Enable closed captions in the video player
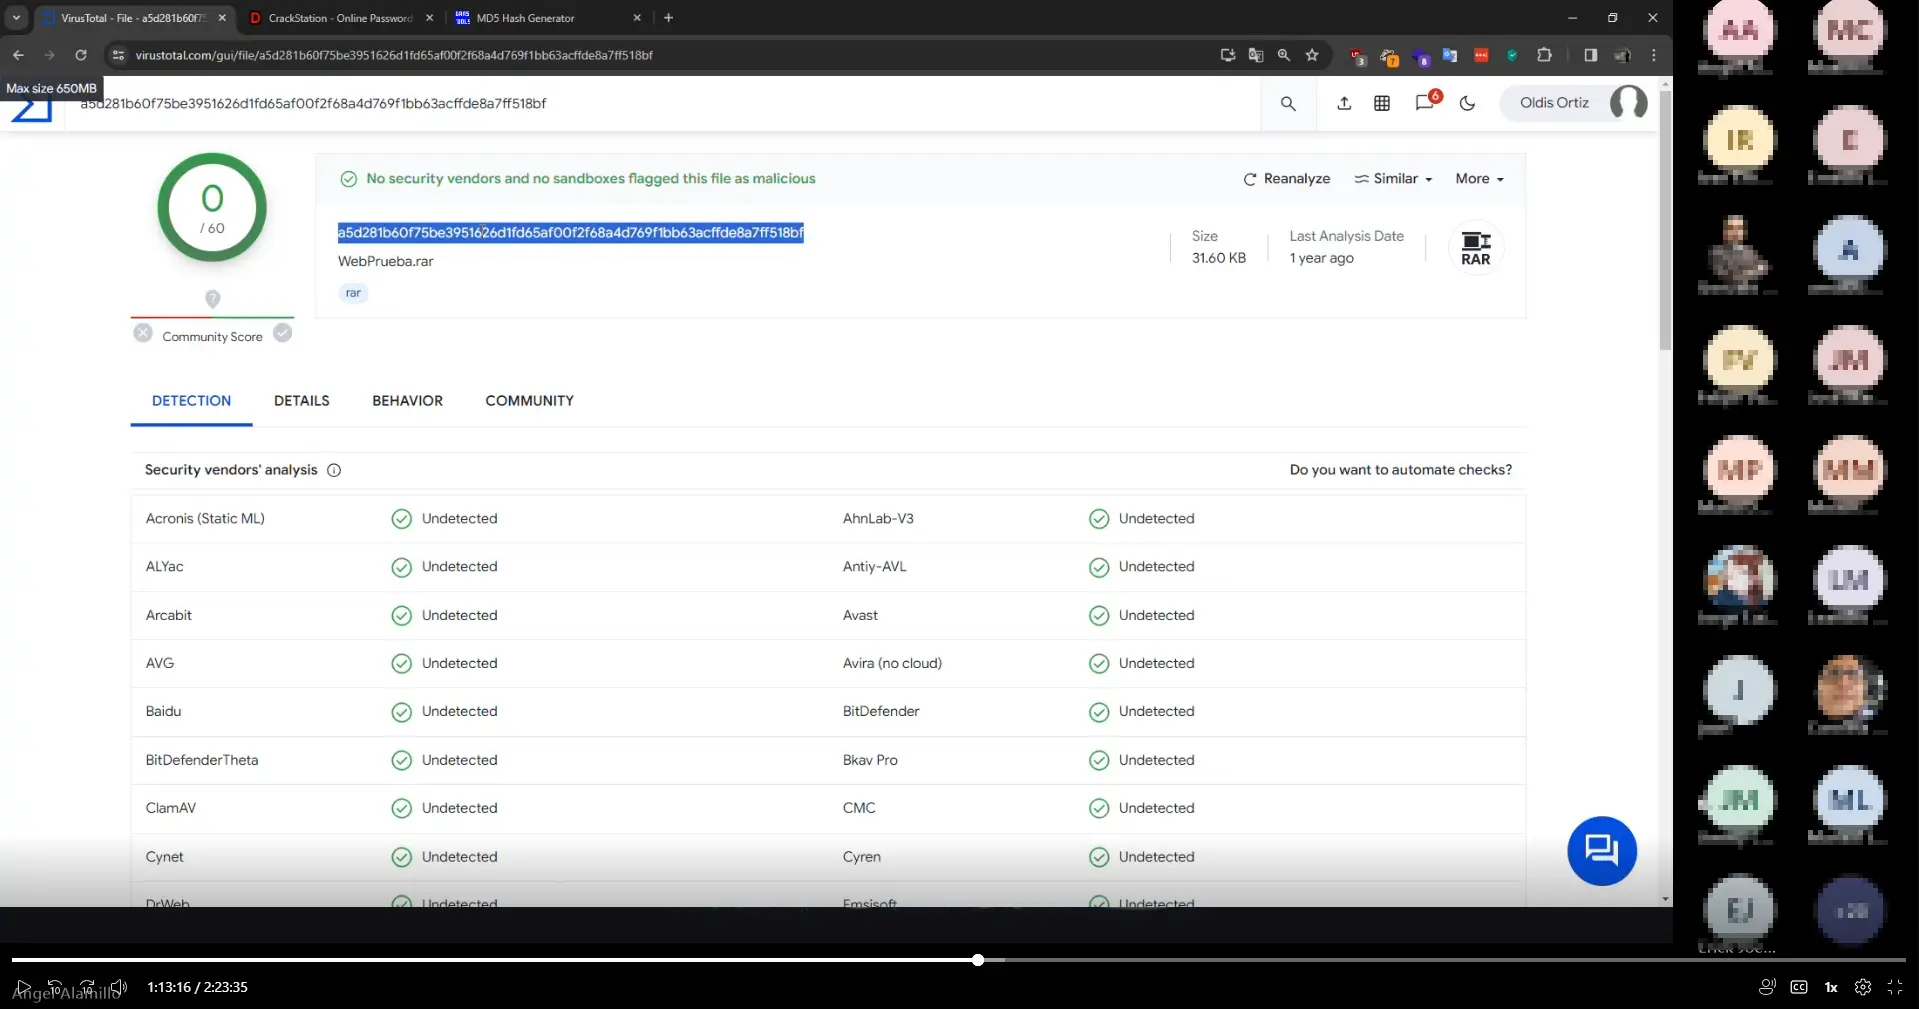The image size is (1919, 1009). coord(1798,987)
